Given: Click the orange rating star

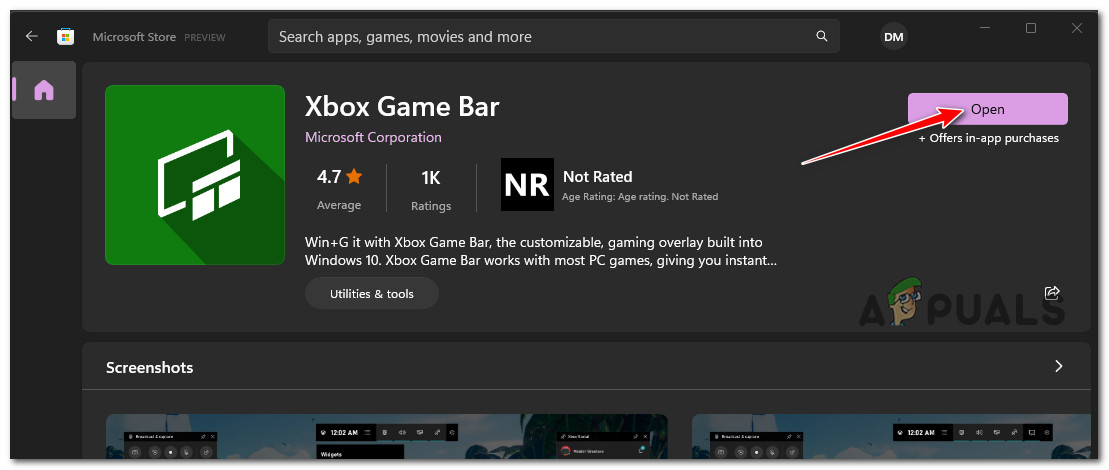Looking at the screenshot, I should 354,177.
